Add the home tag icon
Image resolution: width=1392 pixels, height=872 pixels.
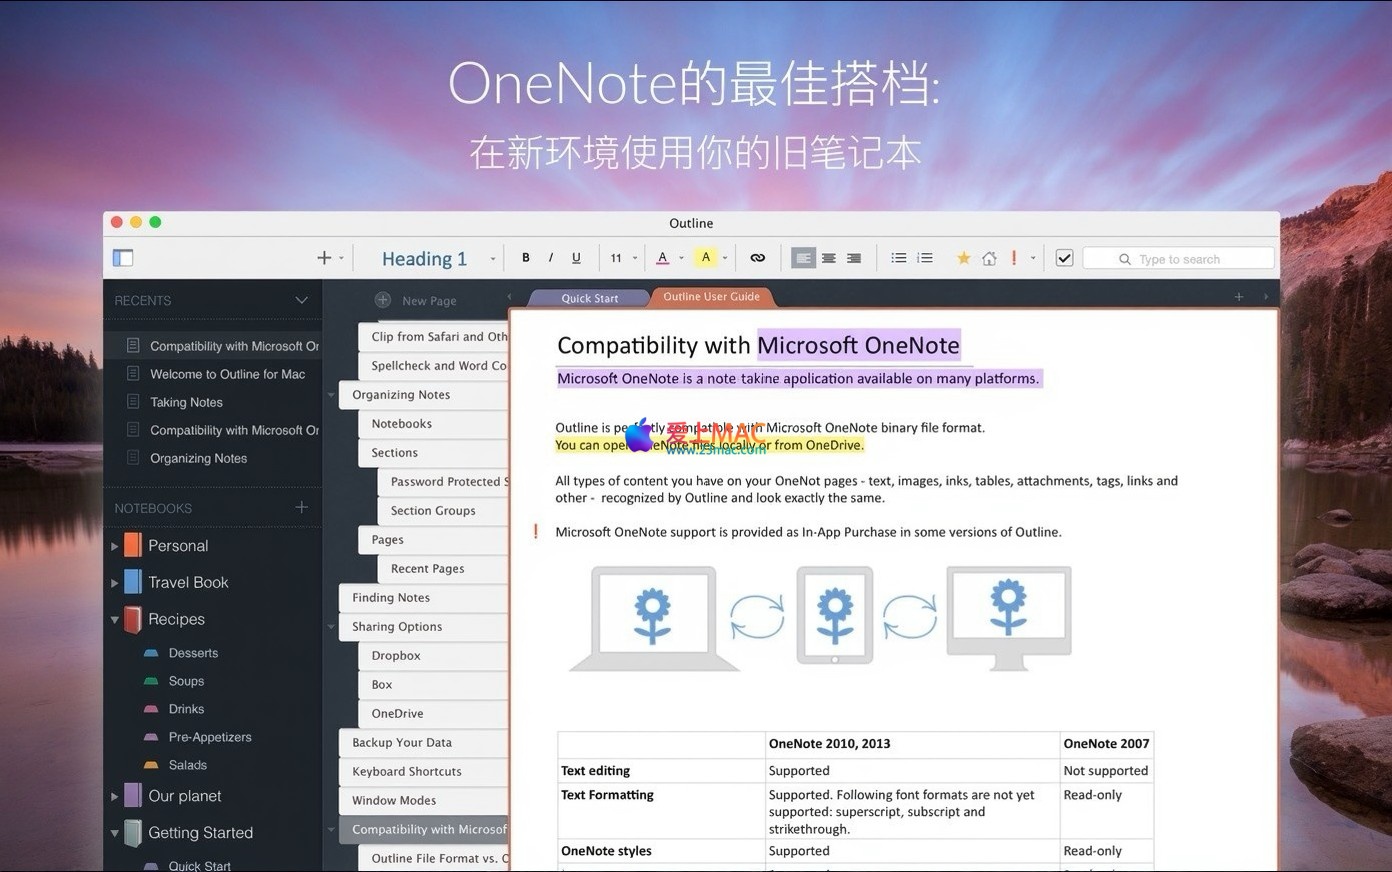(989, 258)
